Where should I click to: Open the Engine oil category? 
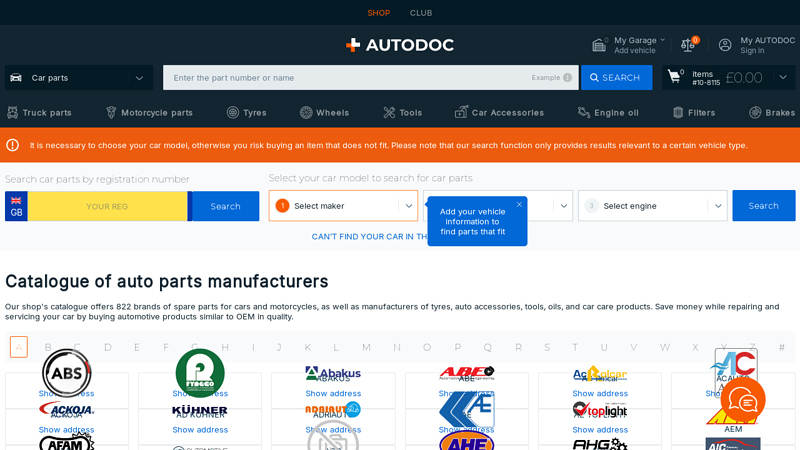(x=608, y=113)
